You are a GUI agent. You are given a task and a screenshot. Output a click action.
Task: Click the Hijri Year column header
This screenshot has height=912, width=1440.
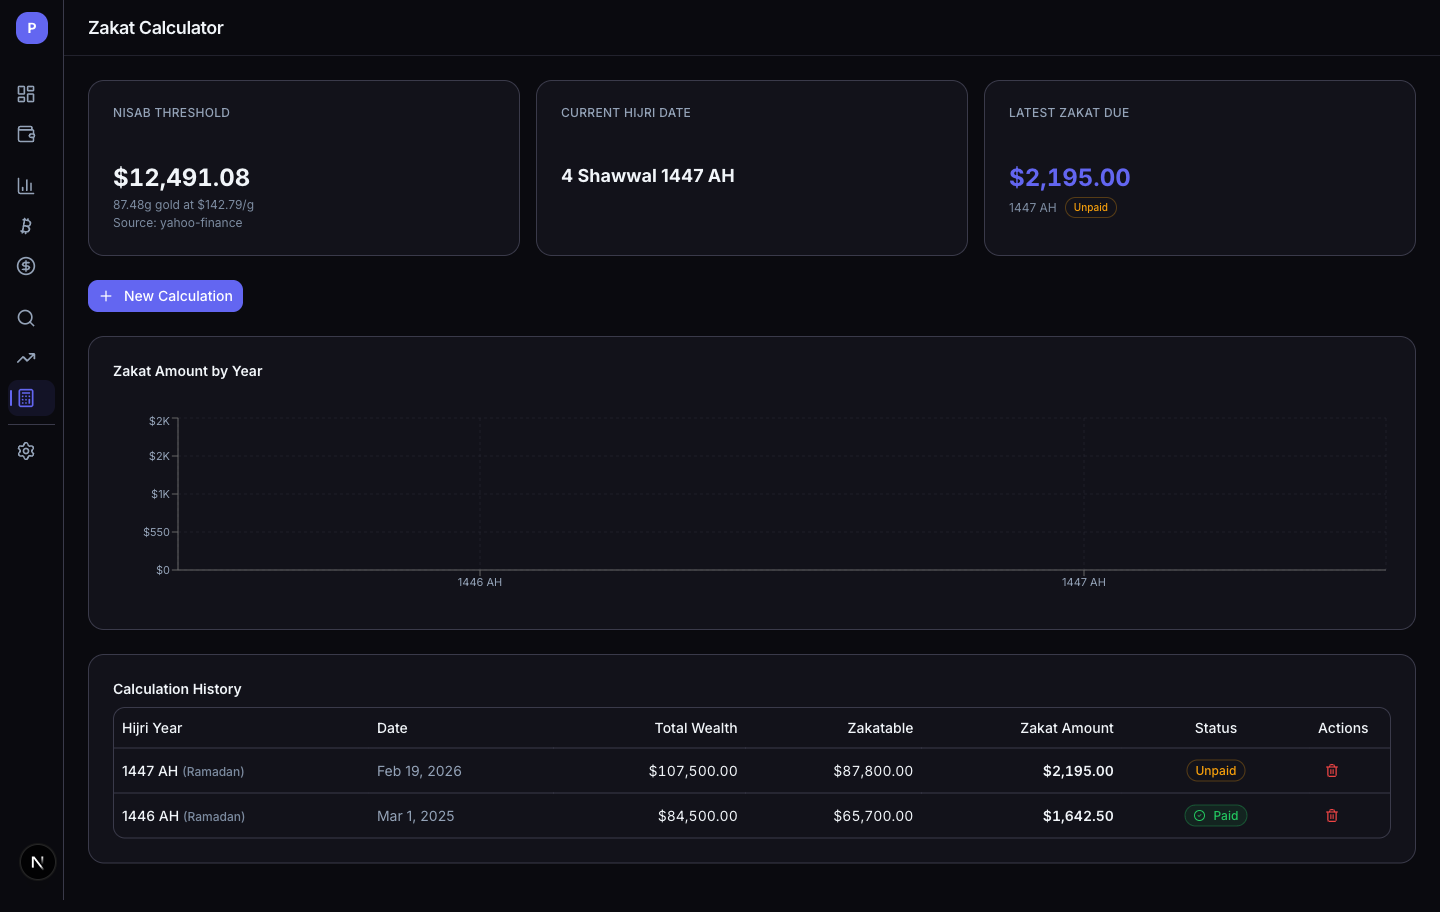click(152, 728)
